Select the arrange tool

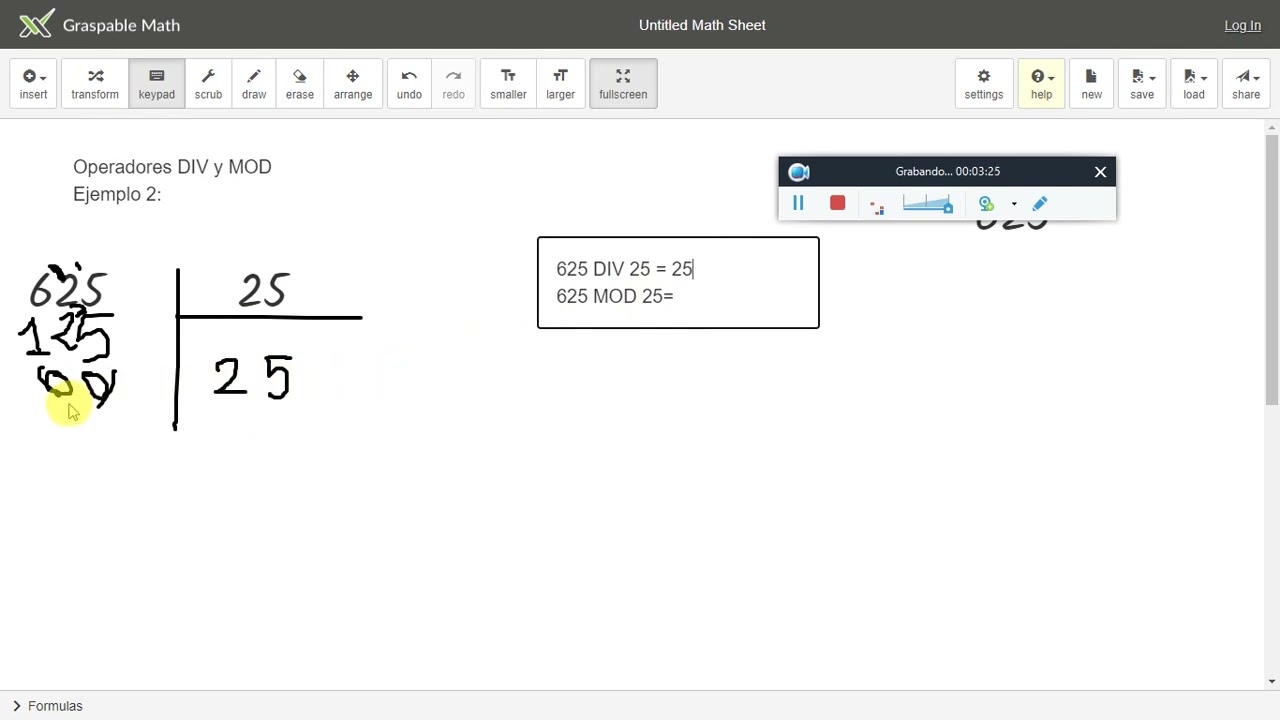353,84
